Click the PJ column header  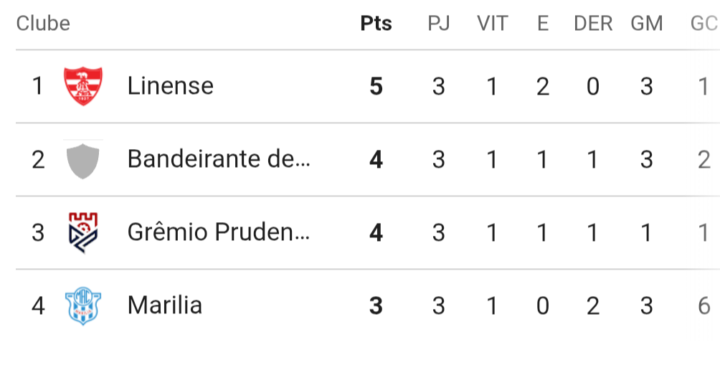[x=439, y=23]
